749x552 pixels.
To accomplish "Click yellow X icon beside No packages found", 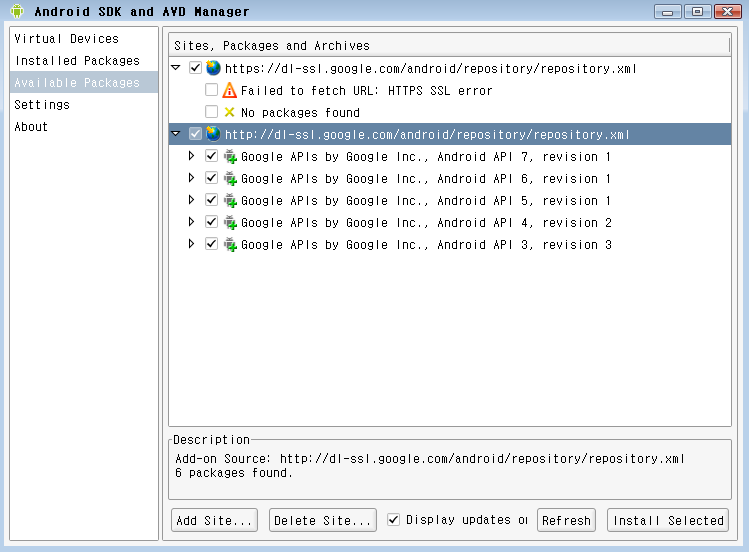I will point(229,112).
